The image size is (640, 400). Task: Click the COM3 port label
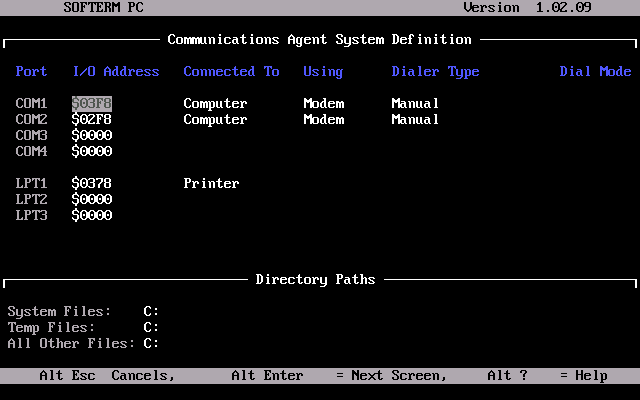(31, 135)
